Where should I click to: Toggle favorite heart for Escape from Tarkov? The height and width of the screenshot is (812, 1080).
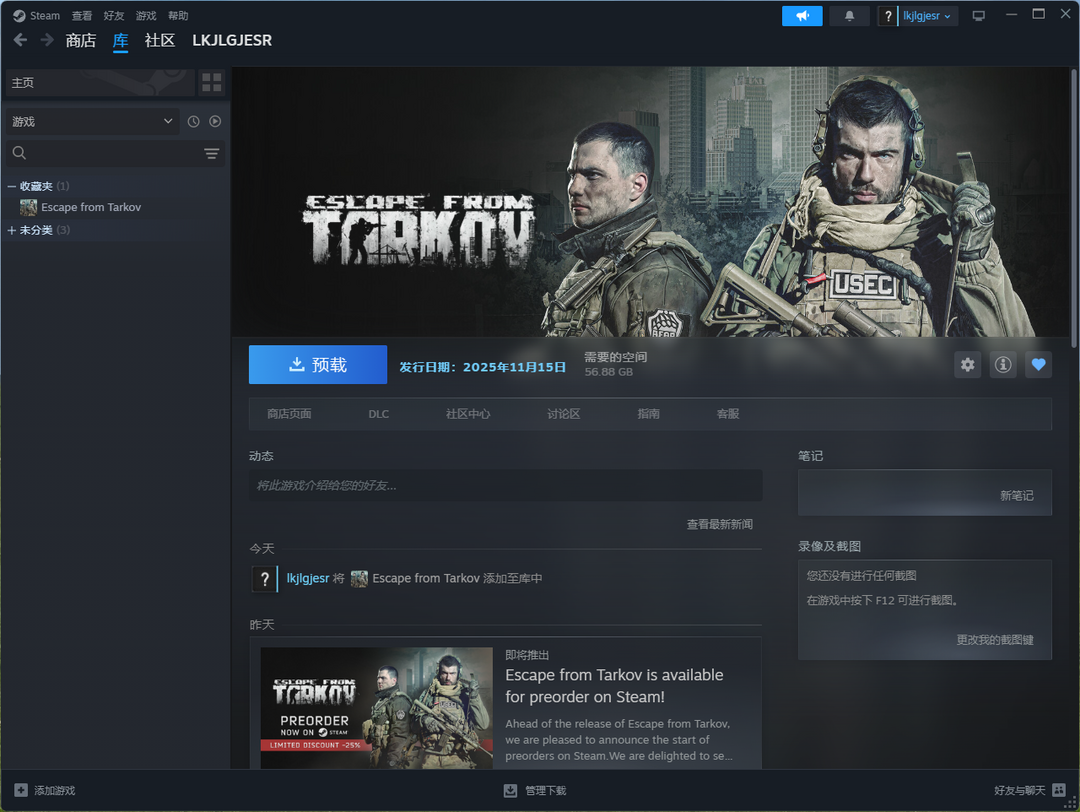tap(1038, 365)
